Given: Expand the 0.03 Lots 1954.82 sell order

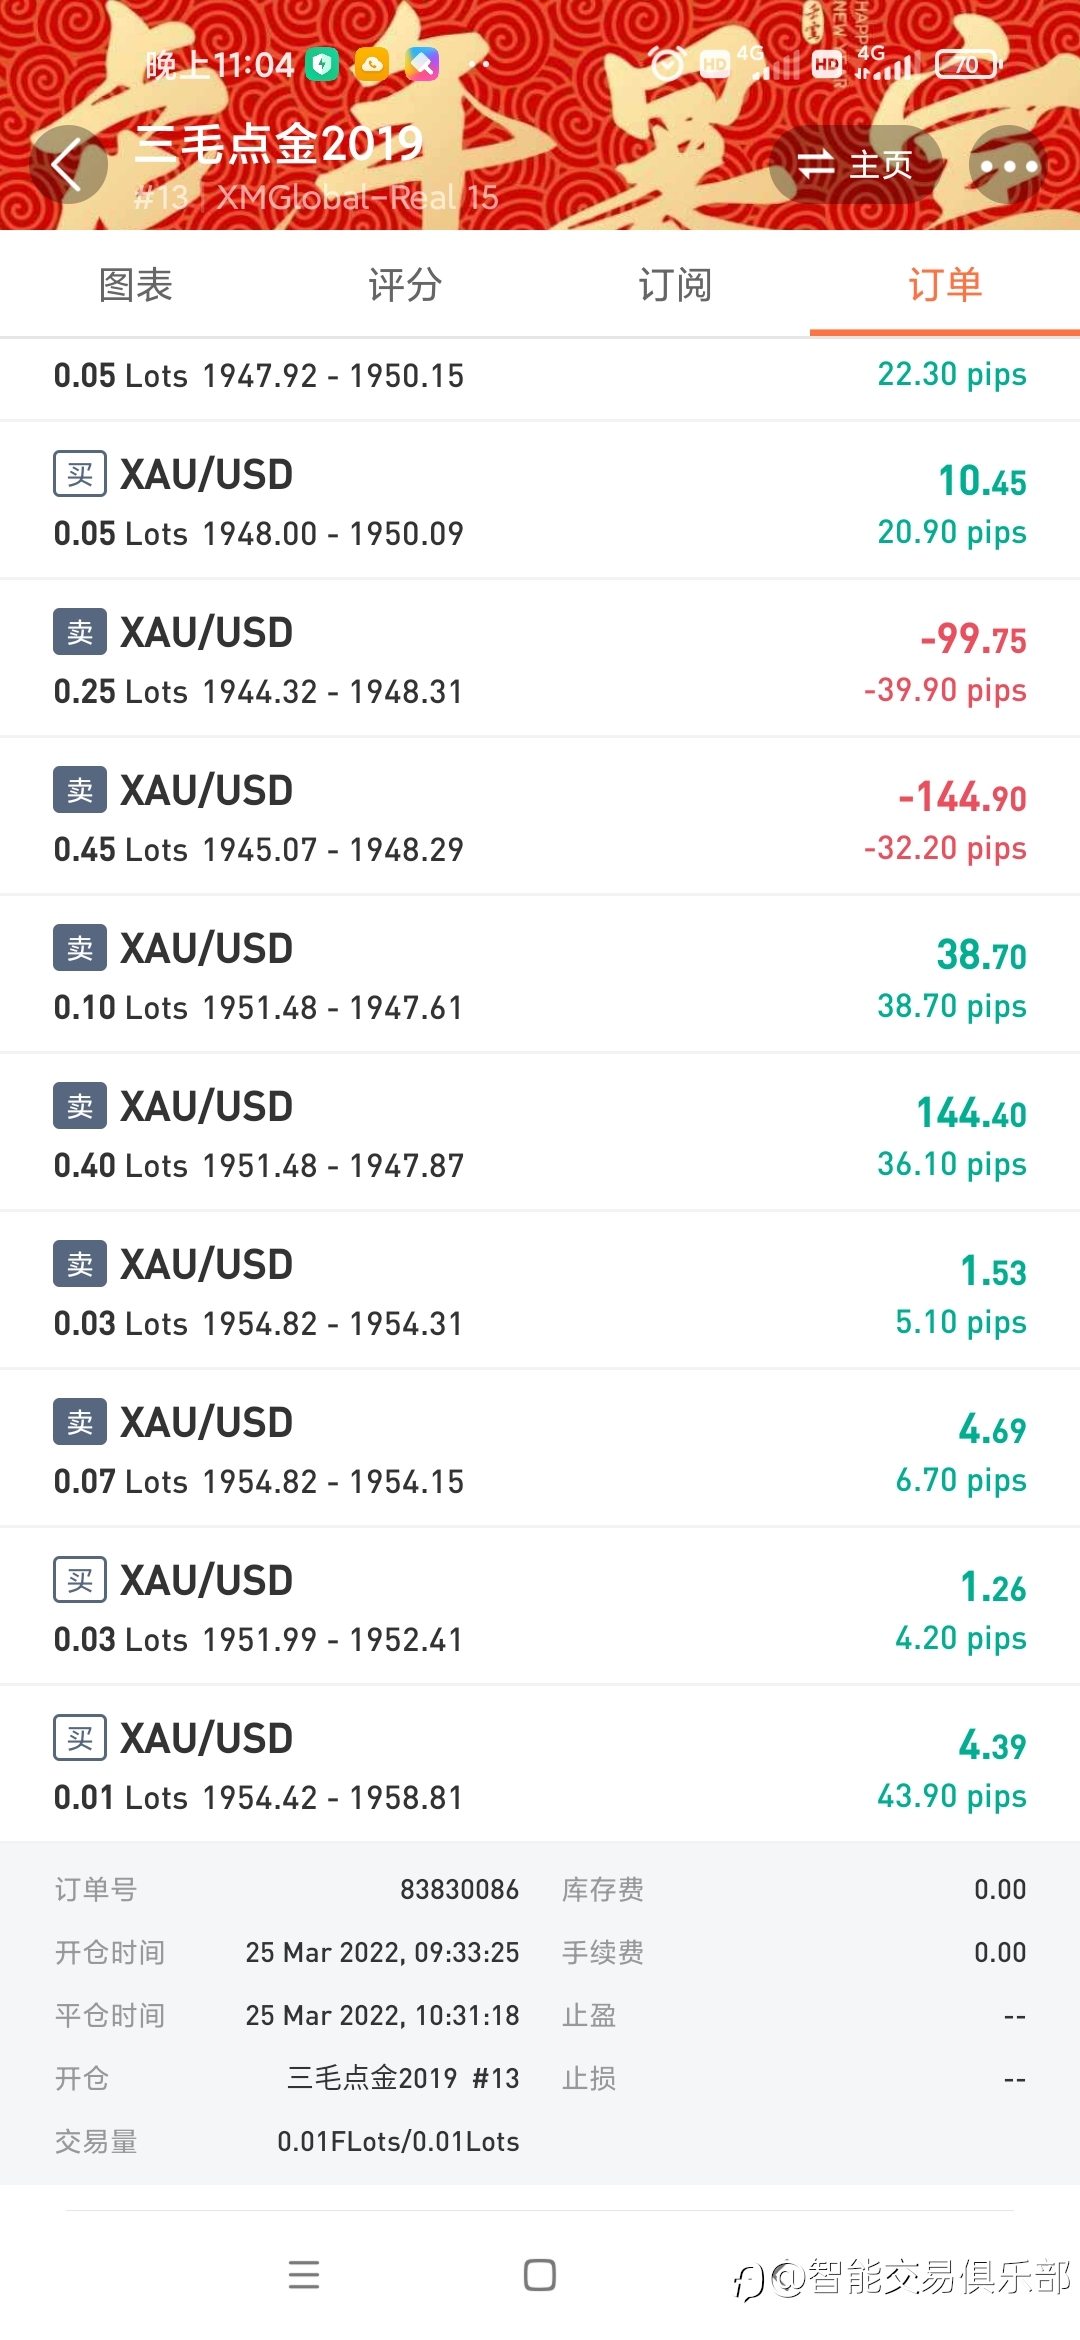Looking at the screenshot, I should click(x=540, y=1291).
